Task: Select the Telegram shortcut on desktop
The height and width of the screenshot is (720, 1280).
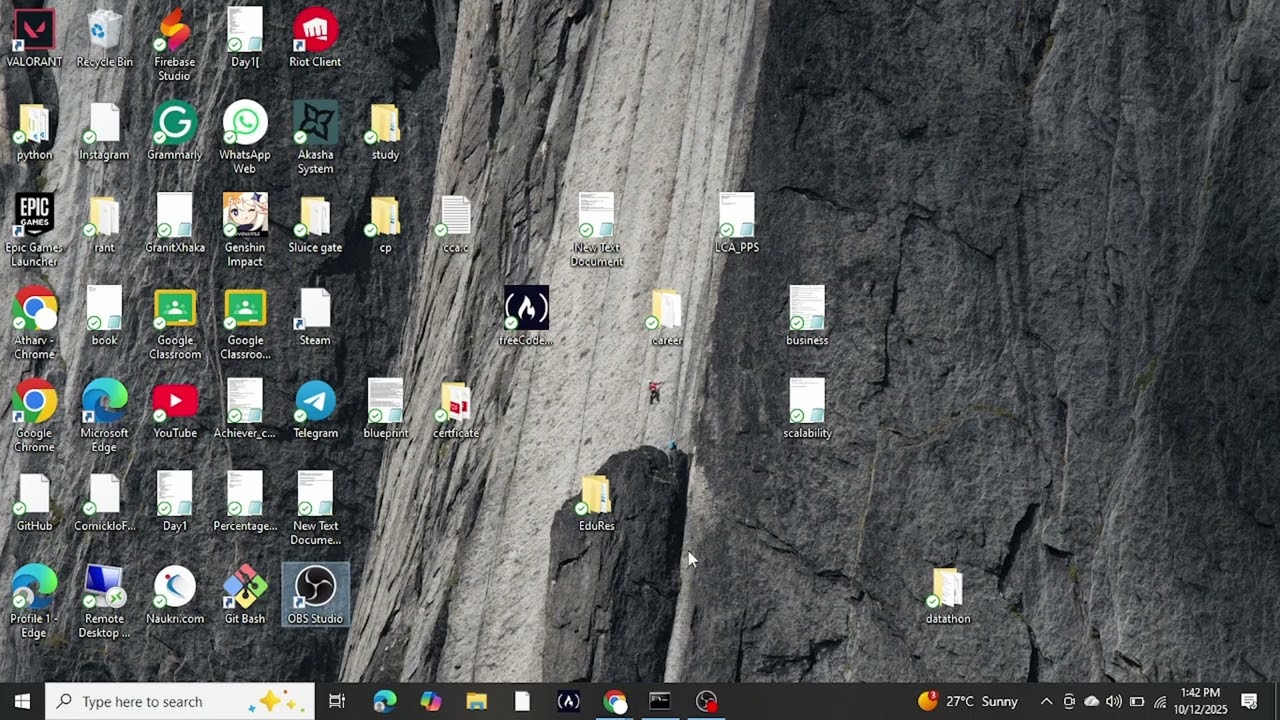Action: point(315,402)
